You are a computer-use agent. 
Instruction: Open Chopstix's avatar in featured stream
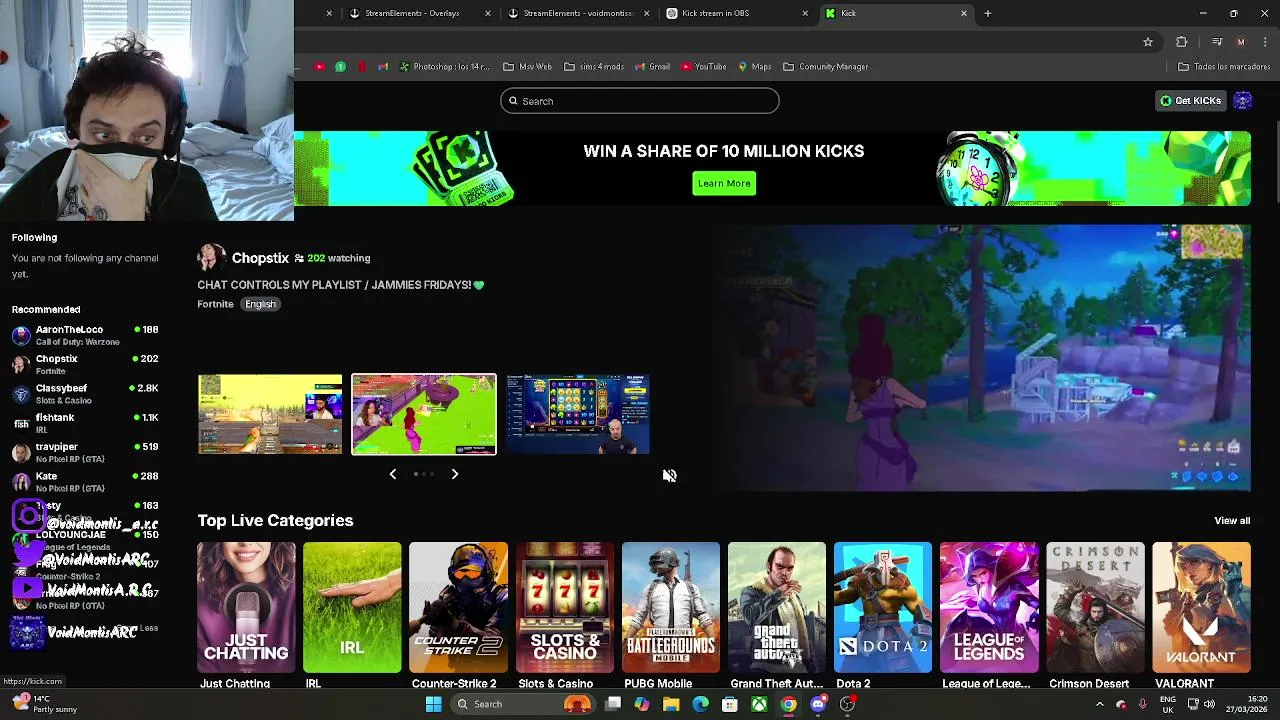tap(210, 258)
